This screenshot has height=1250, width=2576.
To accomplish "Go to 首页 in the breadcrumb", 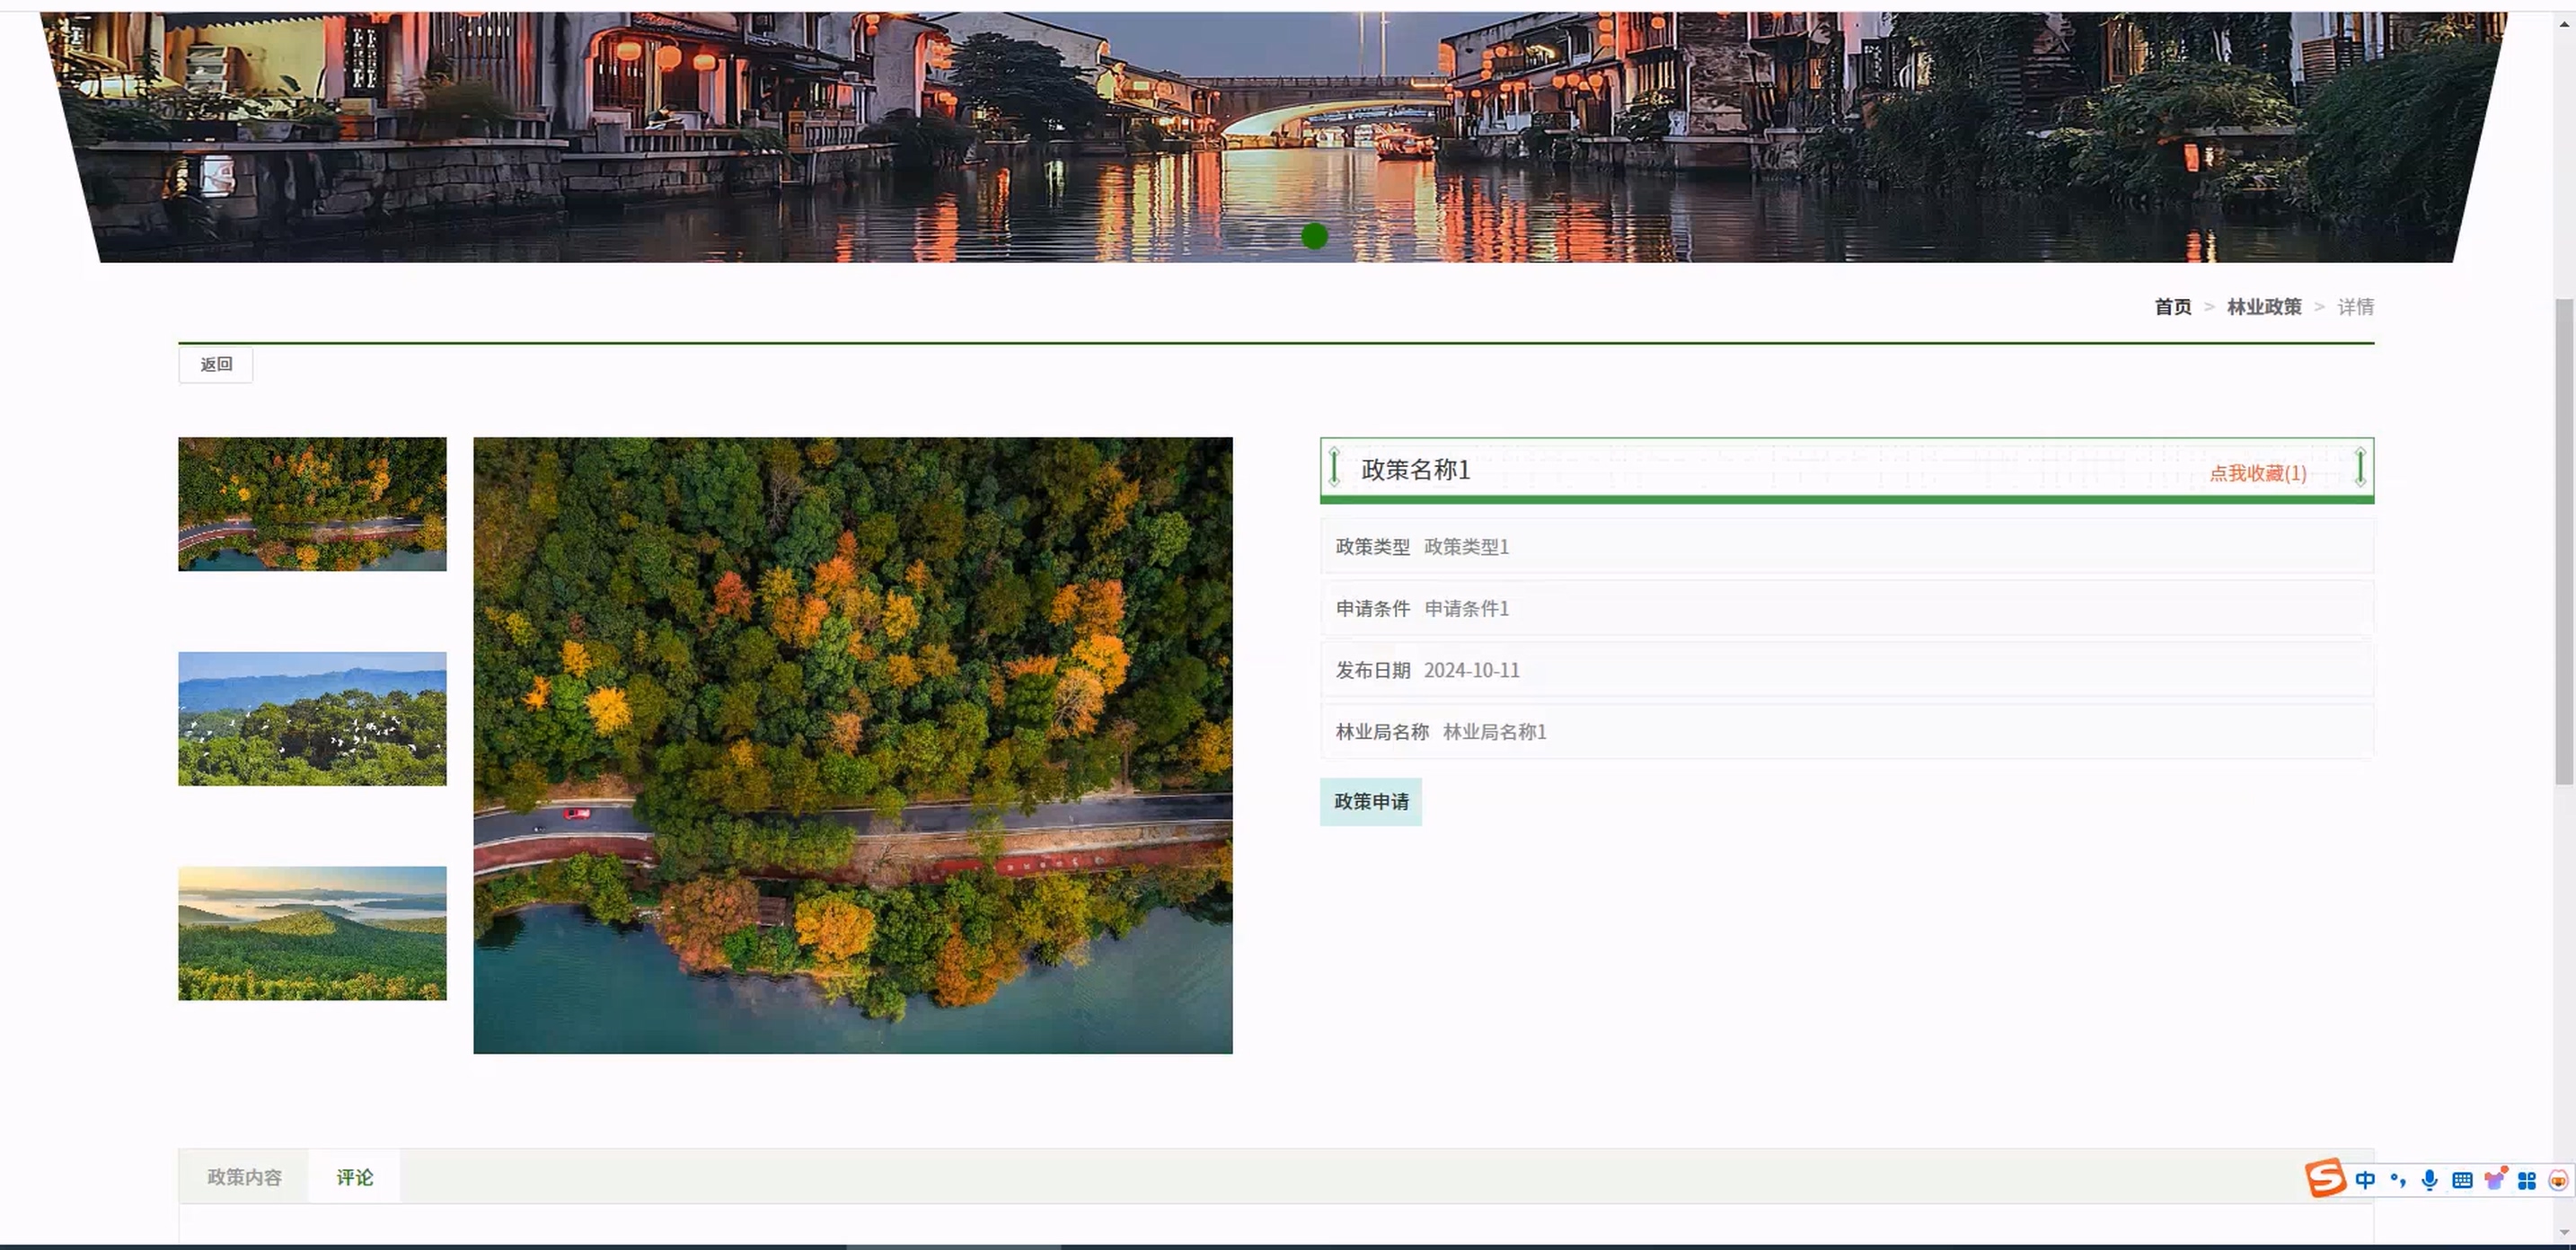I will 2172,307.
